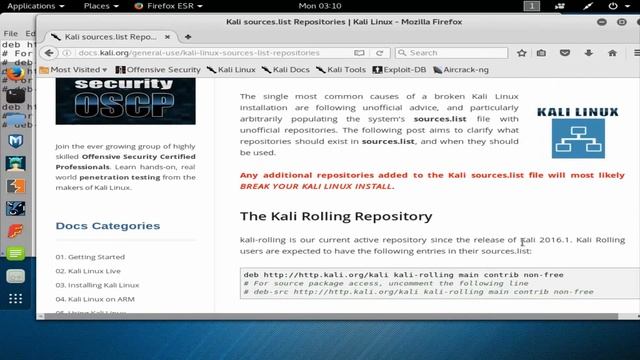Screen dimensions: 640x360
Task: Expand the Most Visited bookmarks dropdown
Action: [73, 70]
